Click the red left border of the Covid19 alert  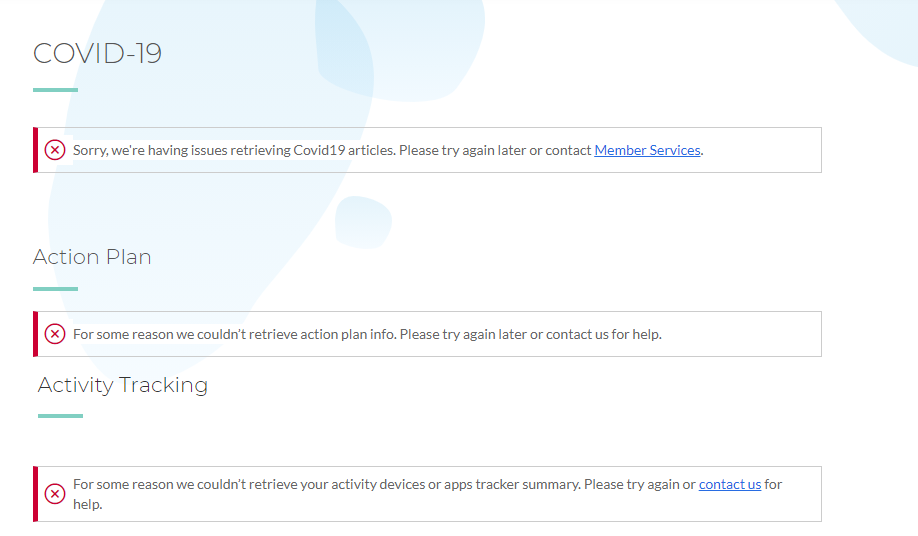pyautogui.click(x=35, y=150)
